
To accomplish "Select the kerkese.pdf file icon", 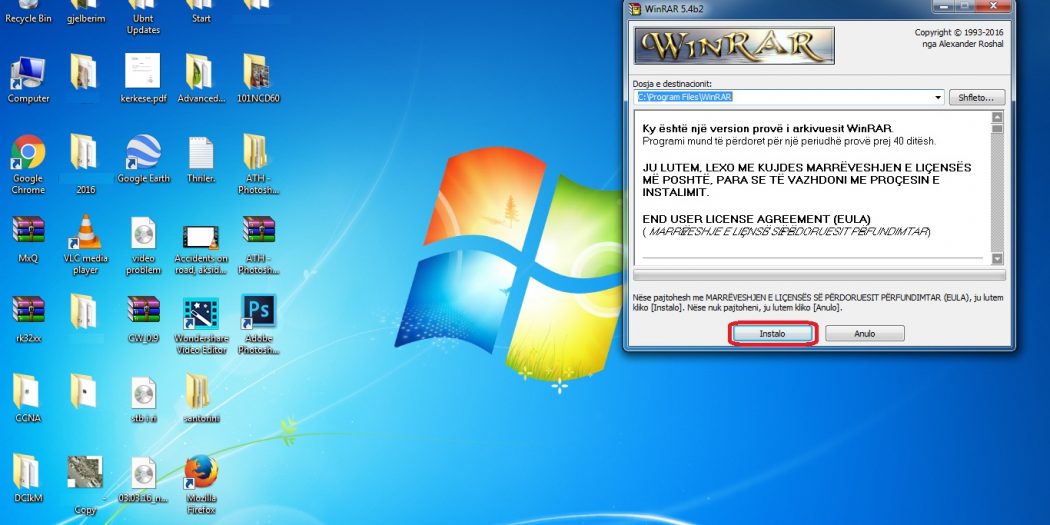I will [x=143, y=79].
